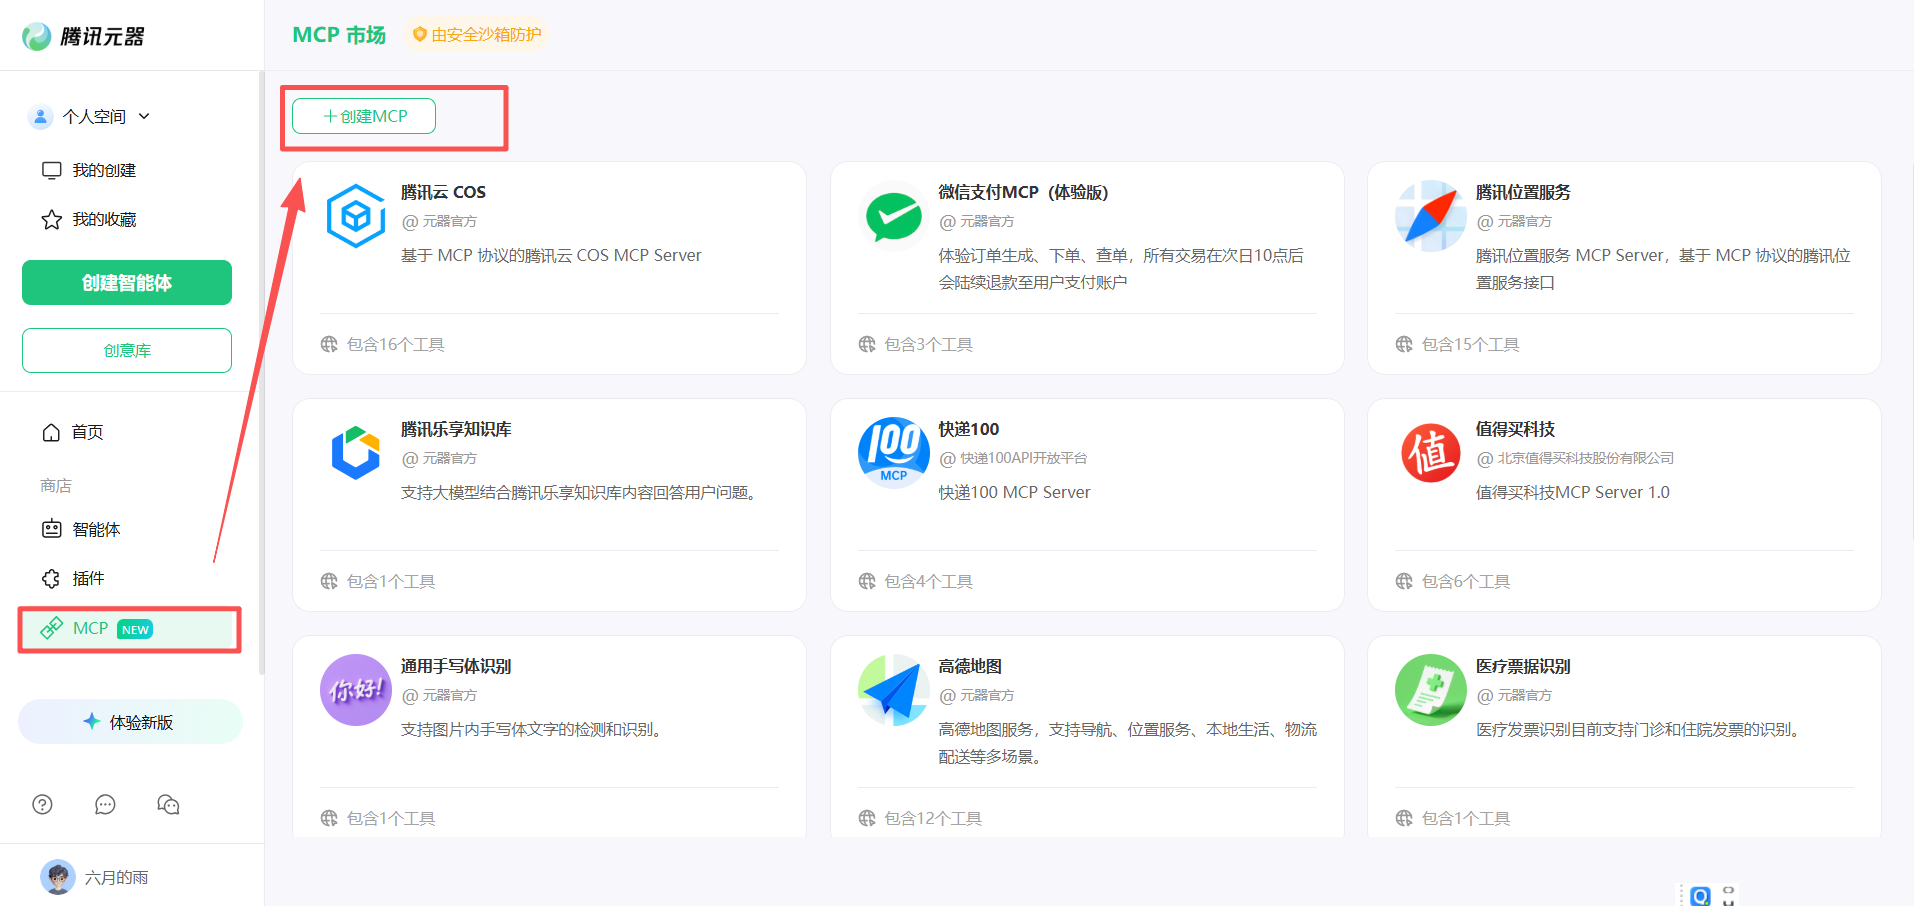Open the 腾讯云 COS card icon
Image resolution: width=1914 pixels, height=906 pixels.
pos(356,216)
